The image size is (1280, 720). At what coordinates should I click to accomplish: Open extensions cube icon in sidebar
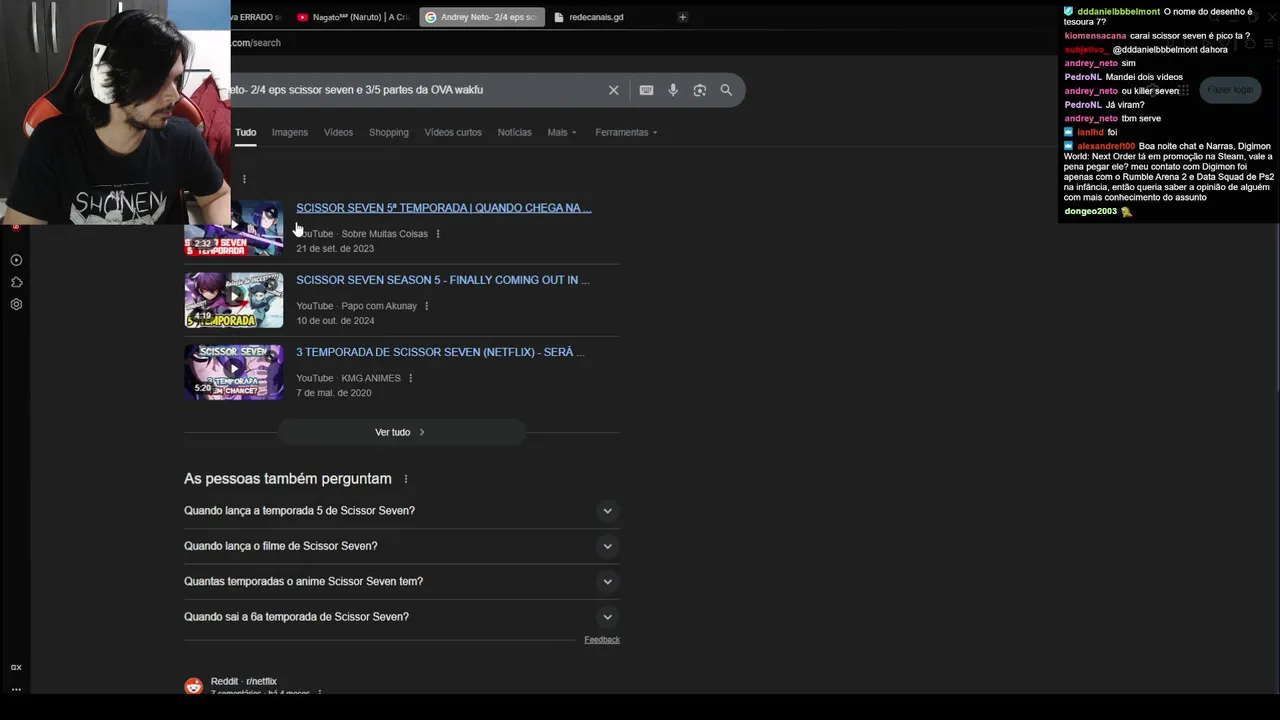click(x=16, y=282)
